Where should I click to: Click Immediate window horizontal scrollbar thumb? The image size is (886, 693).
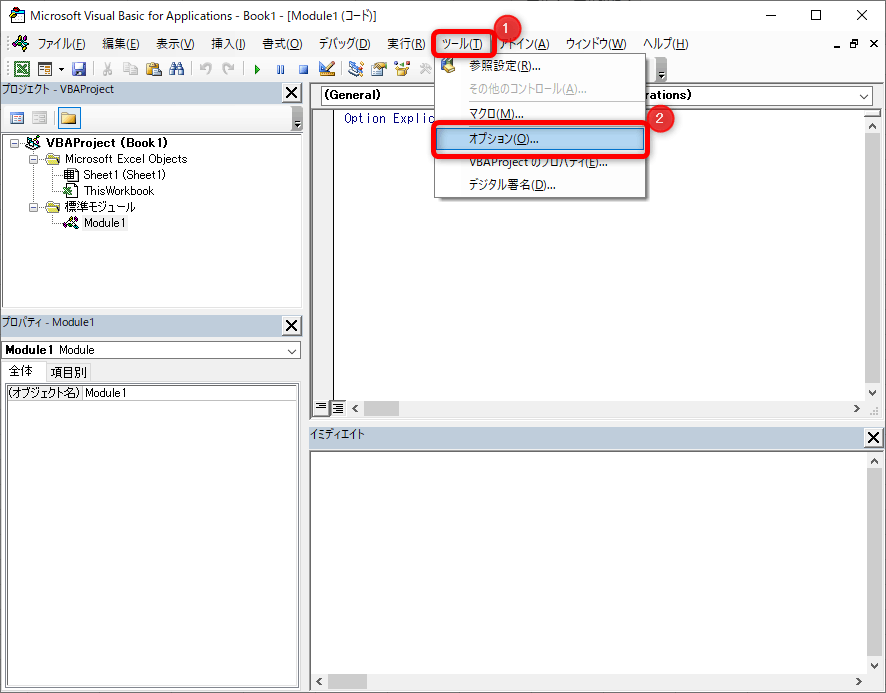tap(348, 681)
